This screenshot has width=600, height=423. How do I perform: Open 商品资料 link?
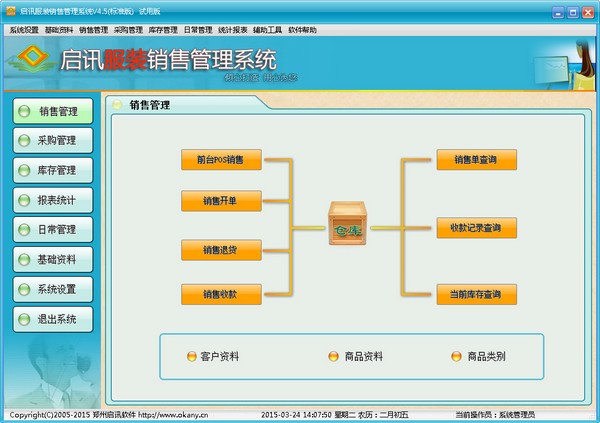click(364, 357)
